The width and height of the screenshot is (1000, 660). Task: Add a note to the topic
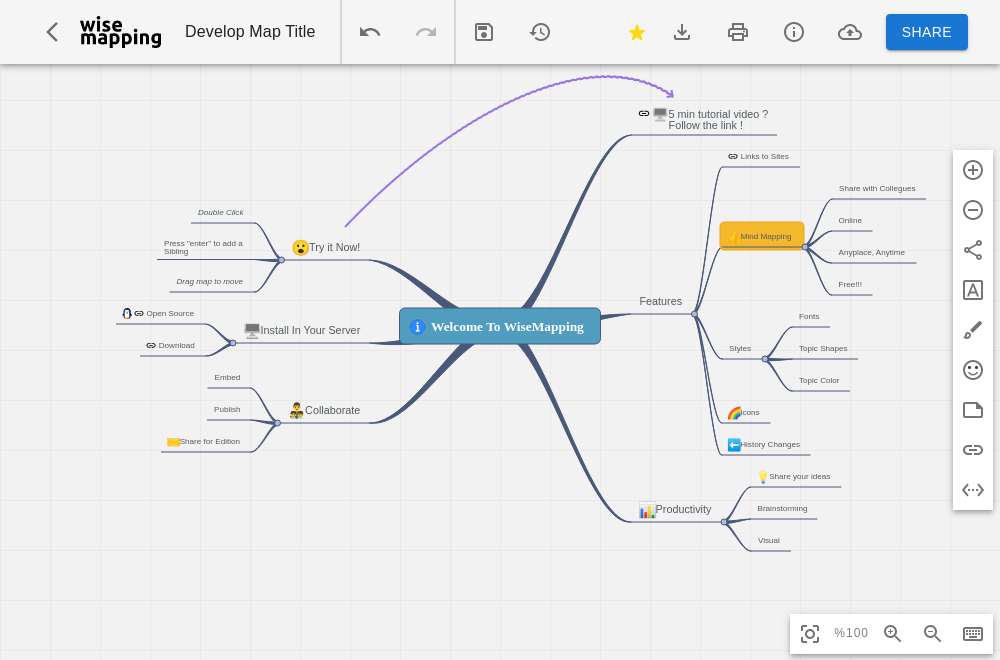(973, 410)
